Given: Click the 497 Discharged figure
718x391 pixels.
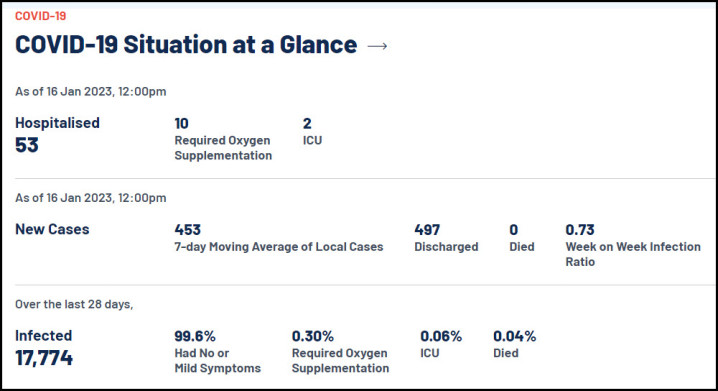Looking at the screenshot, I should pos(427,230).
